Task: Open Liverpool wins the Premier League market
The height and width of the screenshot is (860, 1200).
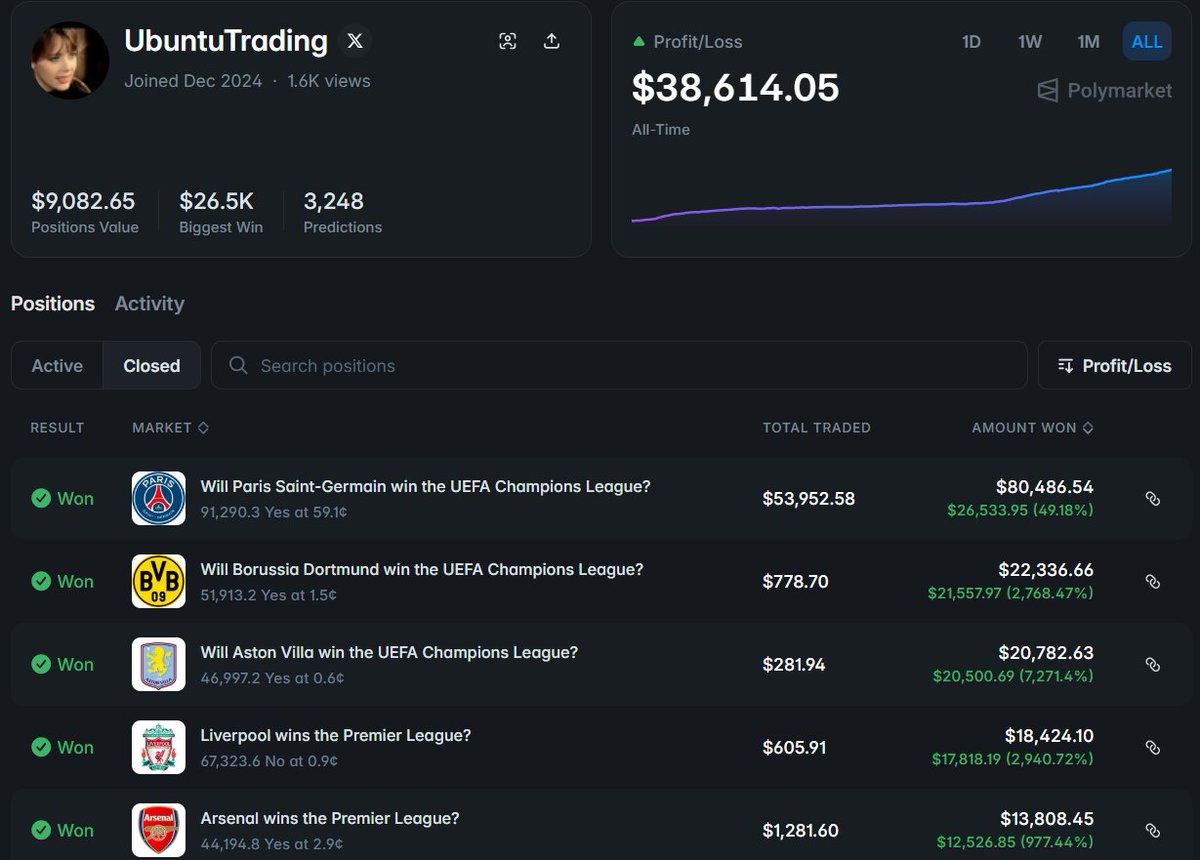Action: (336, 736)
